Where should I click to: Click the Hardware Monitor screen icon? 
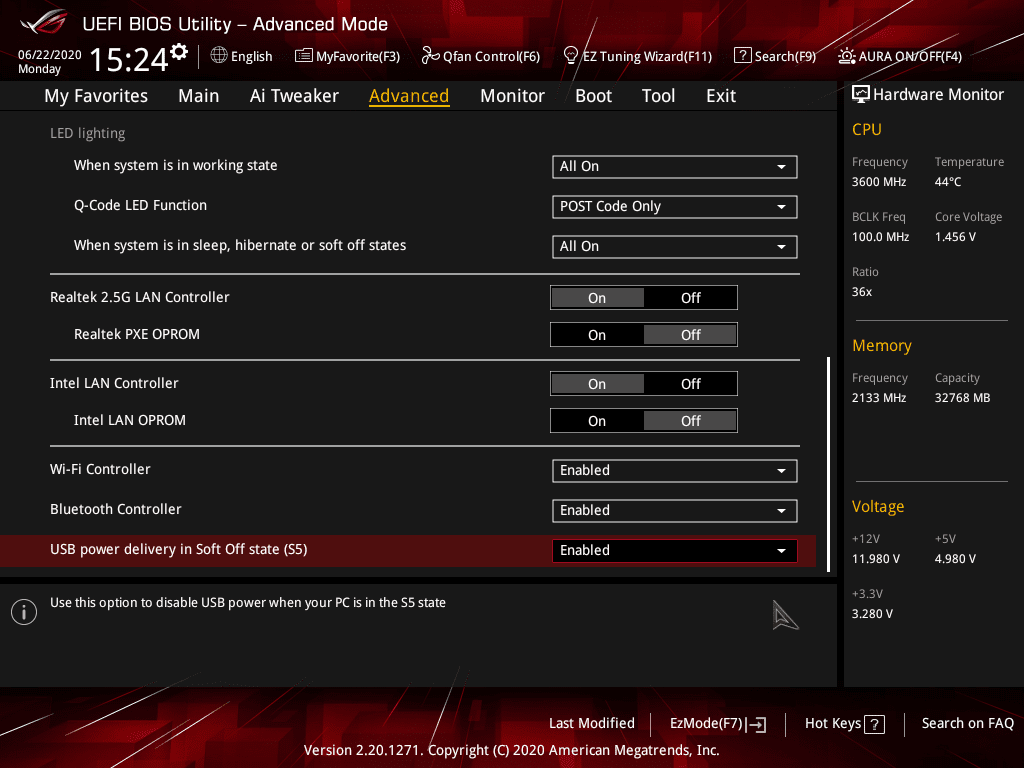(861, 95)
